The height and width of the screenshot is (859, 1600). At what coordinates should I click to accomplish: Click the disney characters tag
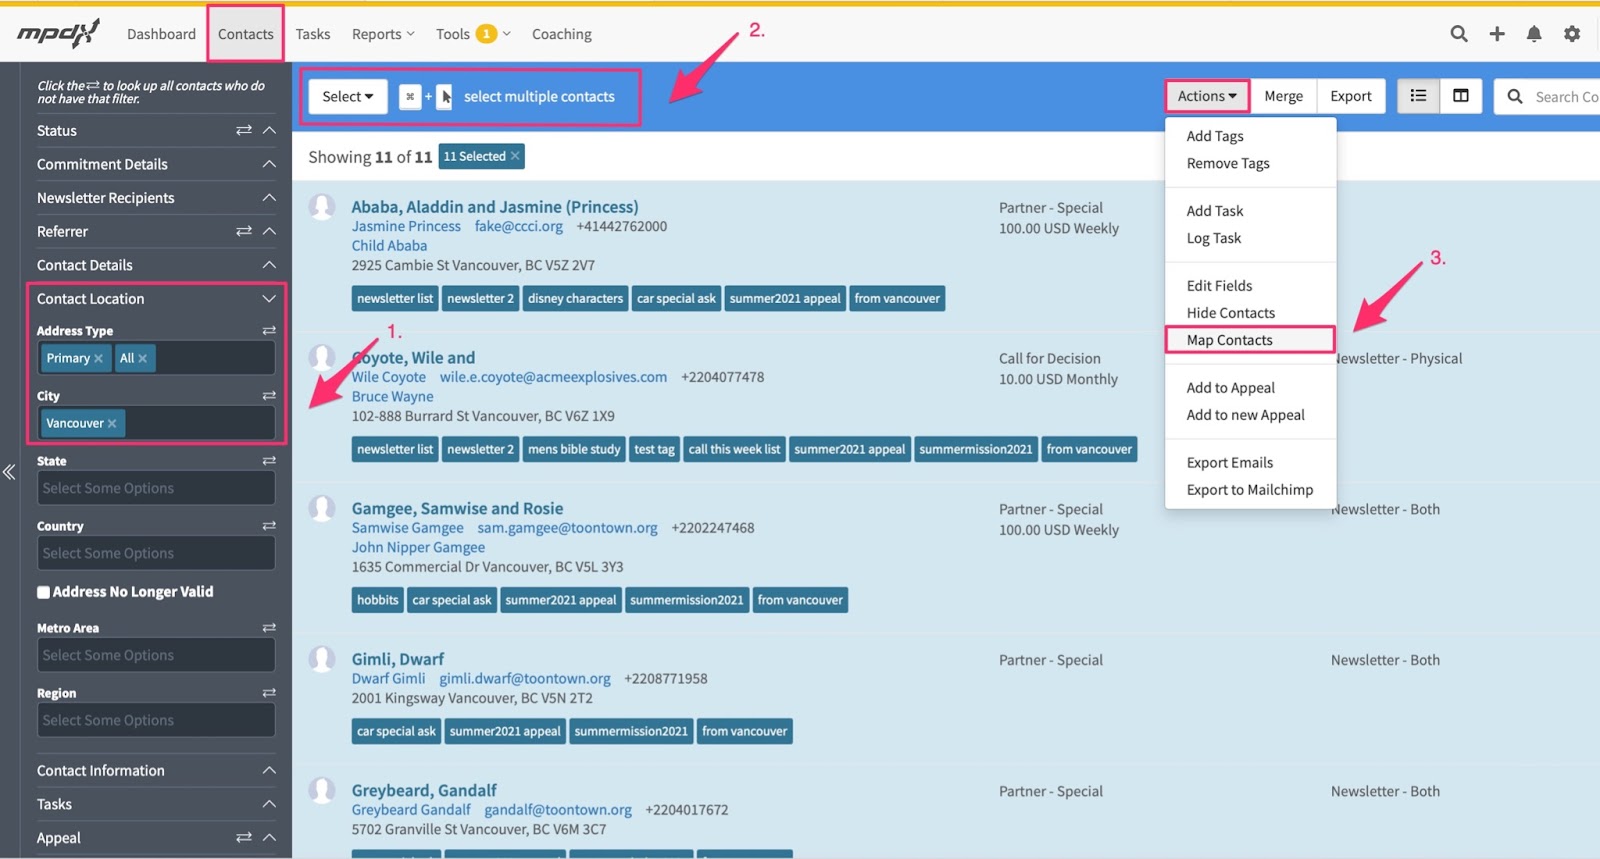tap(576, 299)
